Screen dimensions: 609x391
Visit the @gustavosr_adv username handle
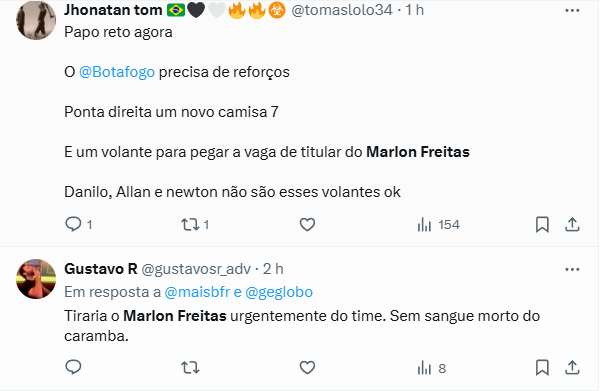click(196, 269)
